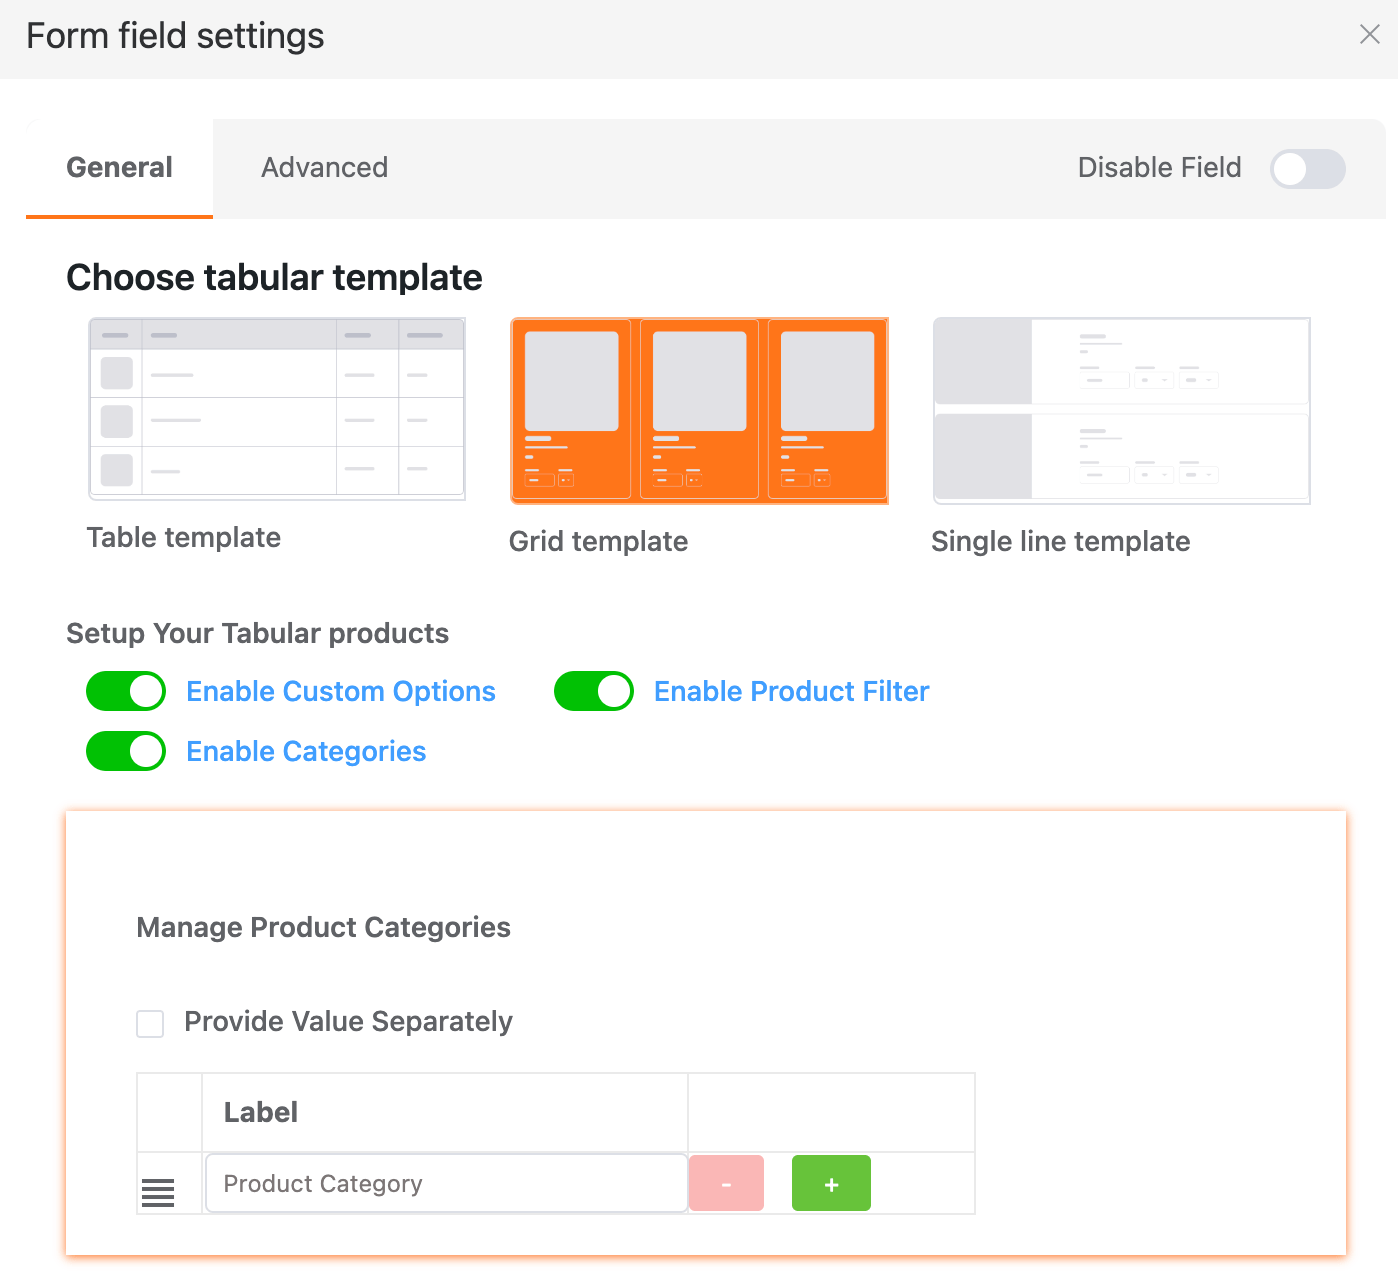Click the Enable Custom Options label
The width and height of the screenshot is (1398, 1278).
coord(341,692)
